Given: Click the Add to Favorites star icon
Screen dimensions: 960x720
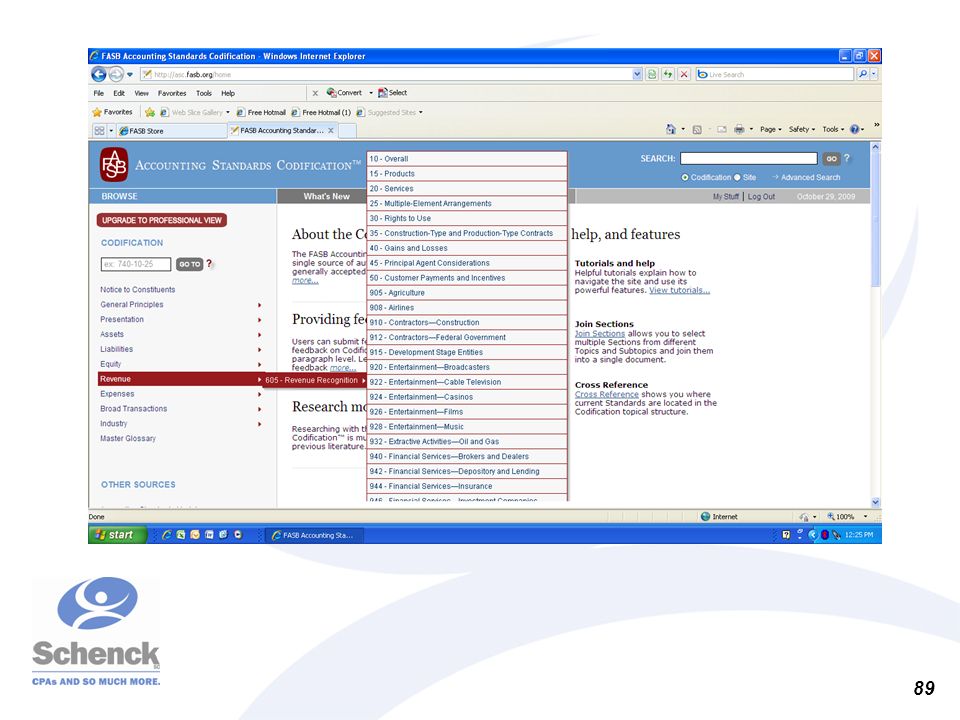Looking at the screenshot, I should click(149, 112).
